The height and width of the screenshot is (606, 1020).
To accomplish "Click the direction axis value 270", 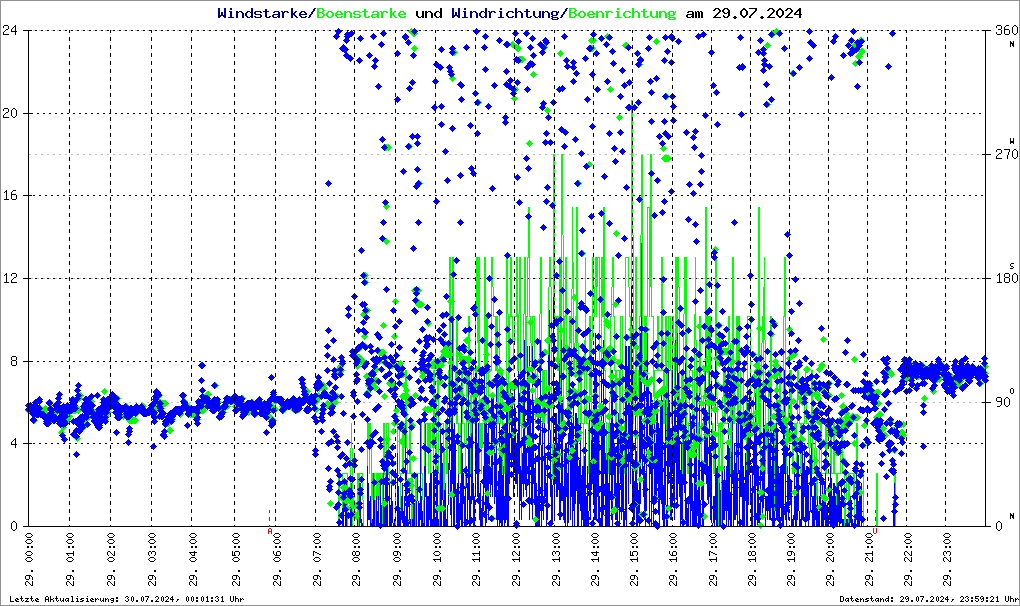I will tap(1006, 154).
